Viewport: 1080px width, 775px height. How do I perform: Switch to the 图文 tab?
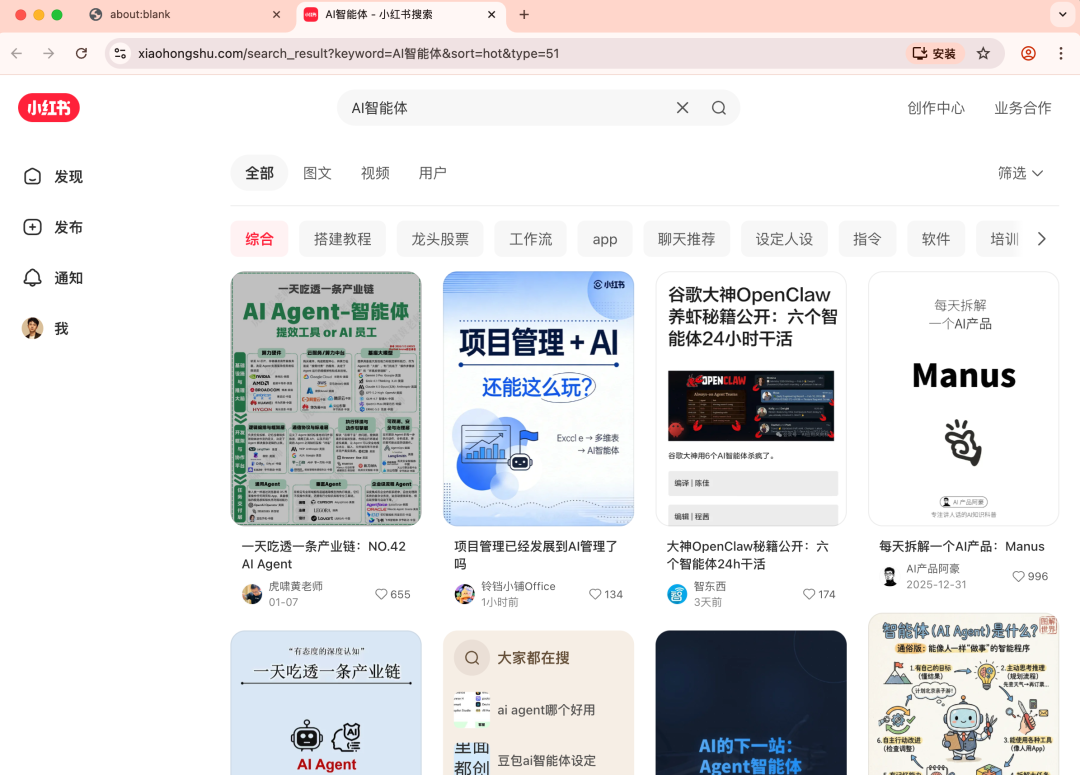point(317,173)
